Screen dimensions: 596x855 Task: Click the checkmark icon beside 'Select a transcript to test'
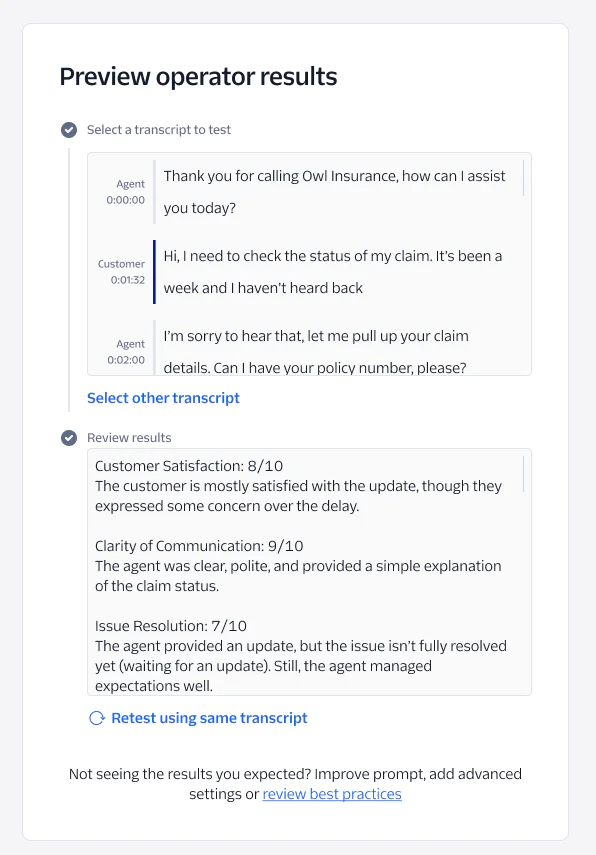click(x=69, y=129)
